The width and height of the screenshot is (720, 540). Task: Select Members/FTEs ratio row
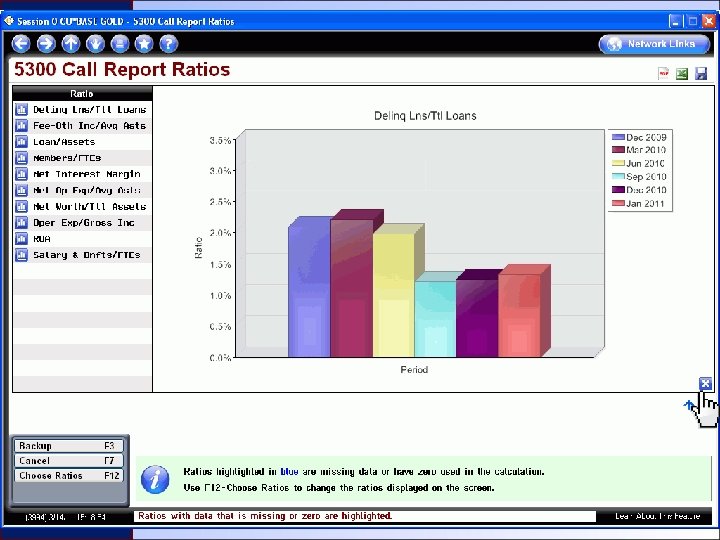pos(82,158)
